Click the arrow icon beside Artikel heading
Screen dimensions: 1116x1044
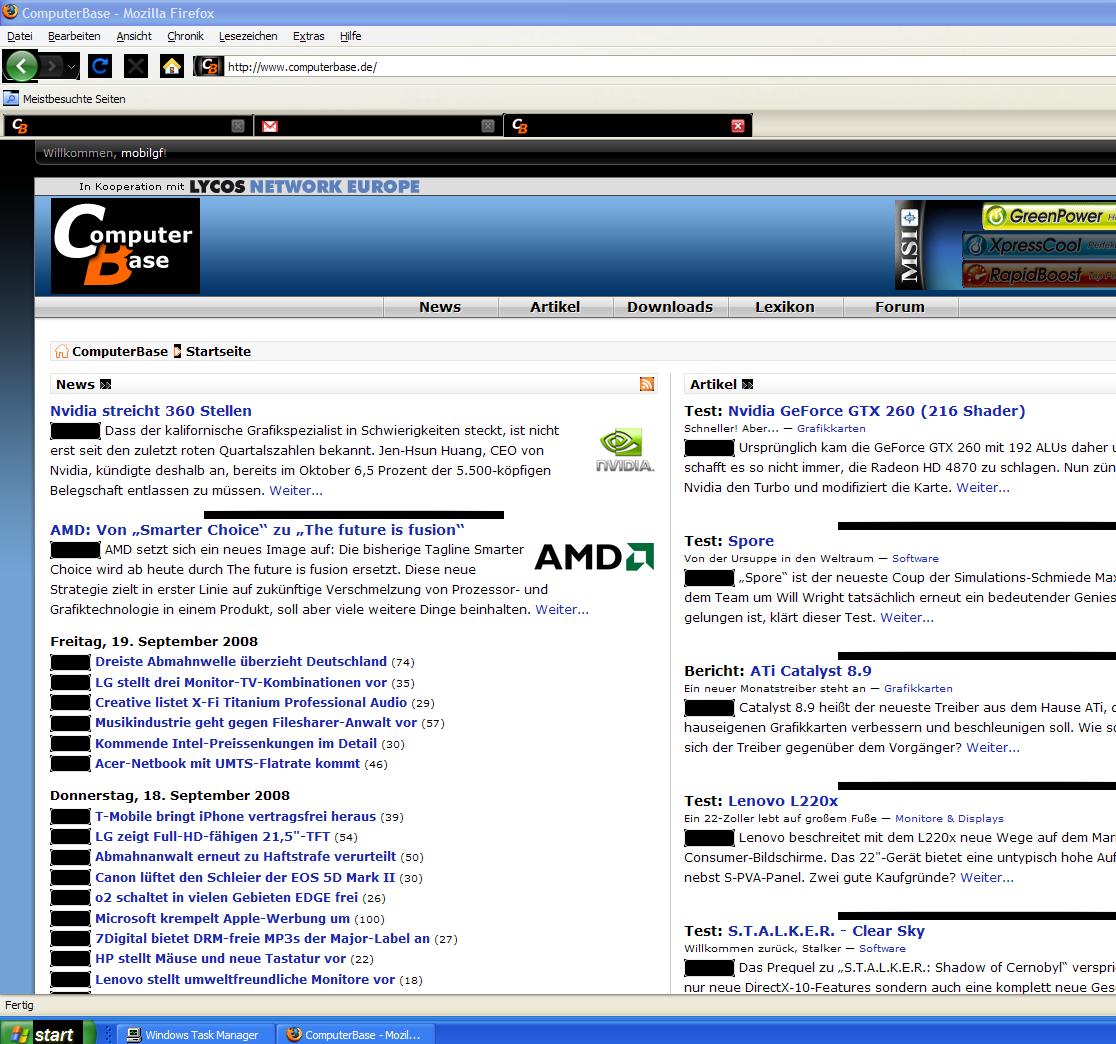pyautogui.click(x=747, y=384)
